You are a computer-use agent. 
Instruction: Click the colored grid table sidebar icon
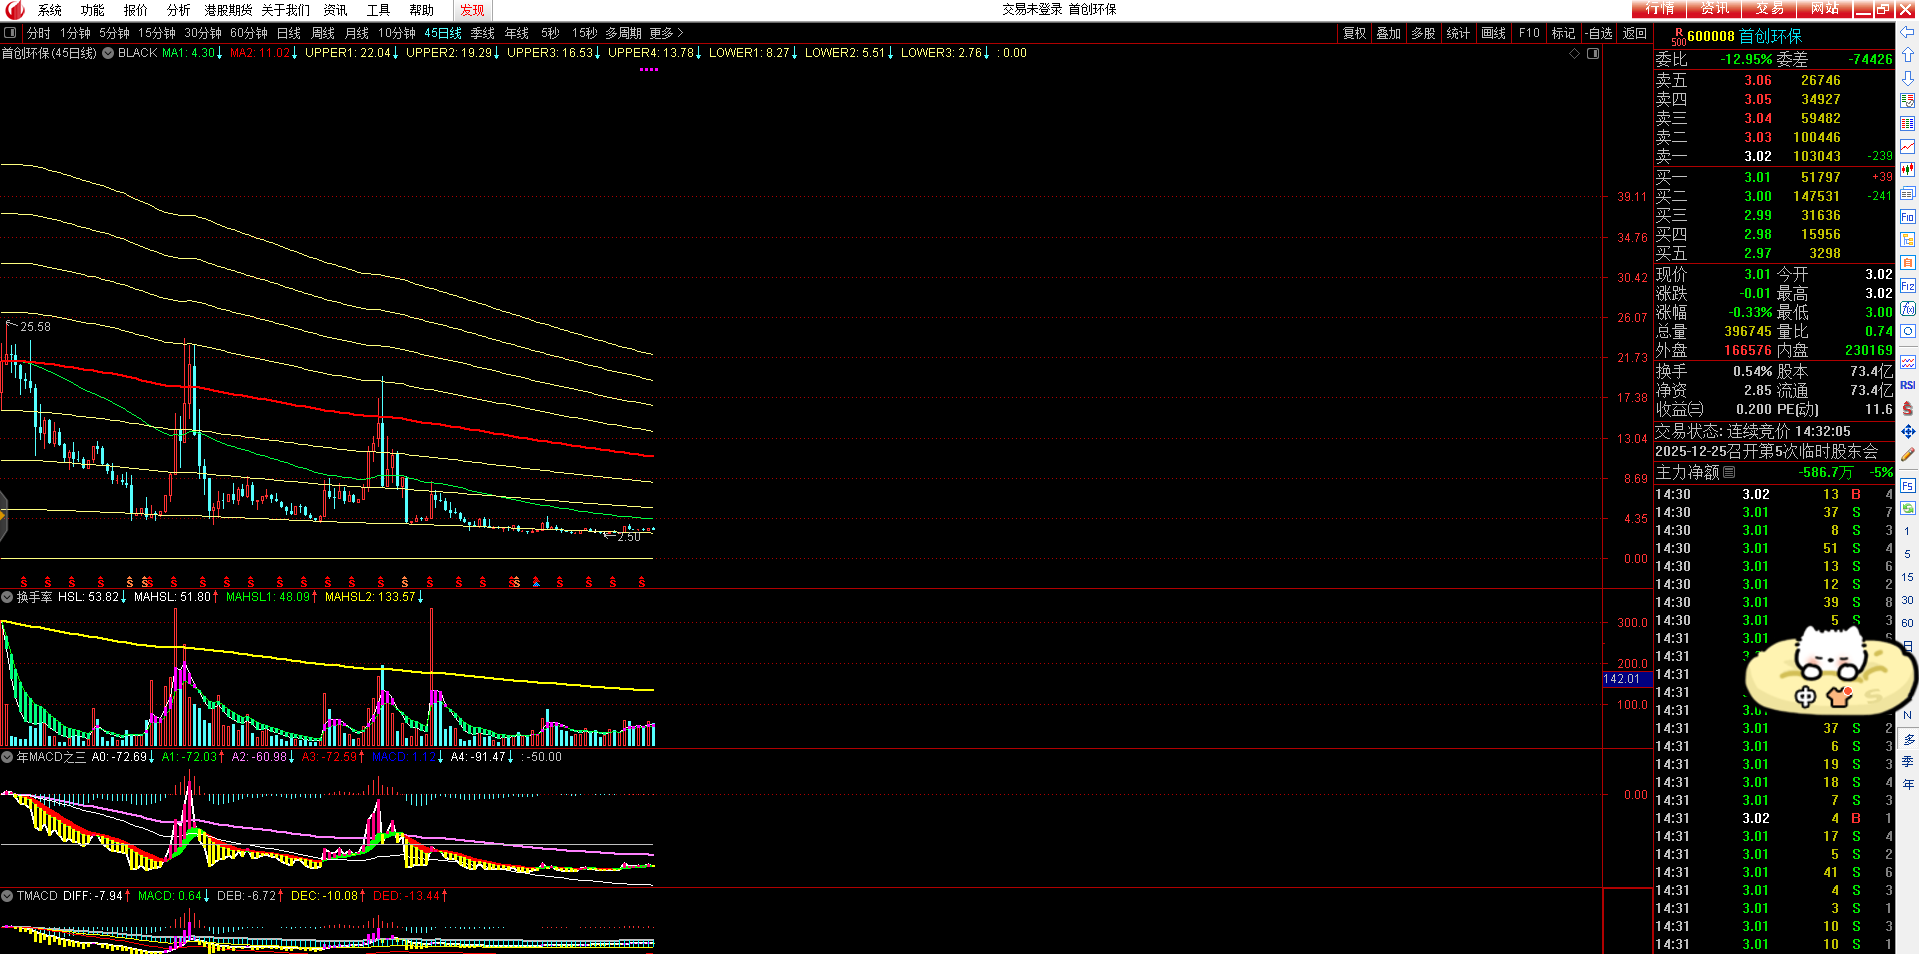tap(1907, 124)
